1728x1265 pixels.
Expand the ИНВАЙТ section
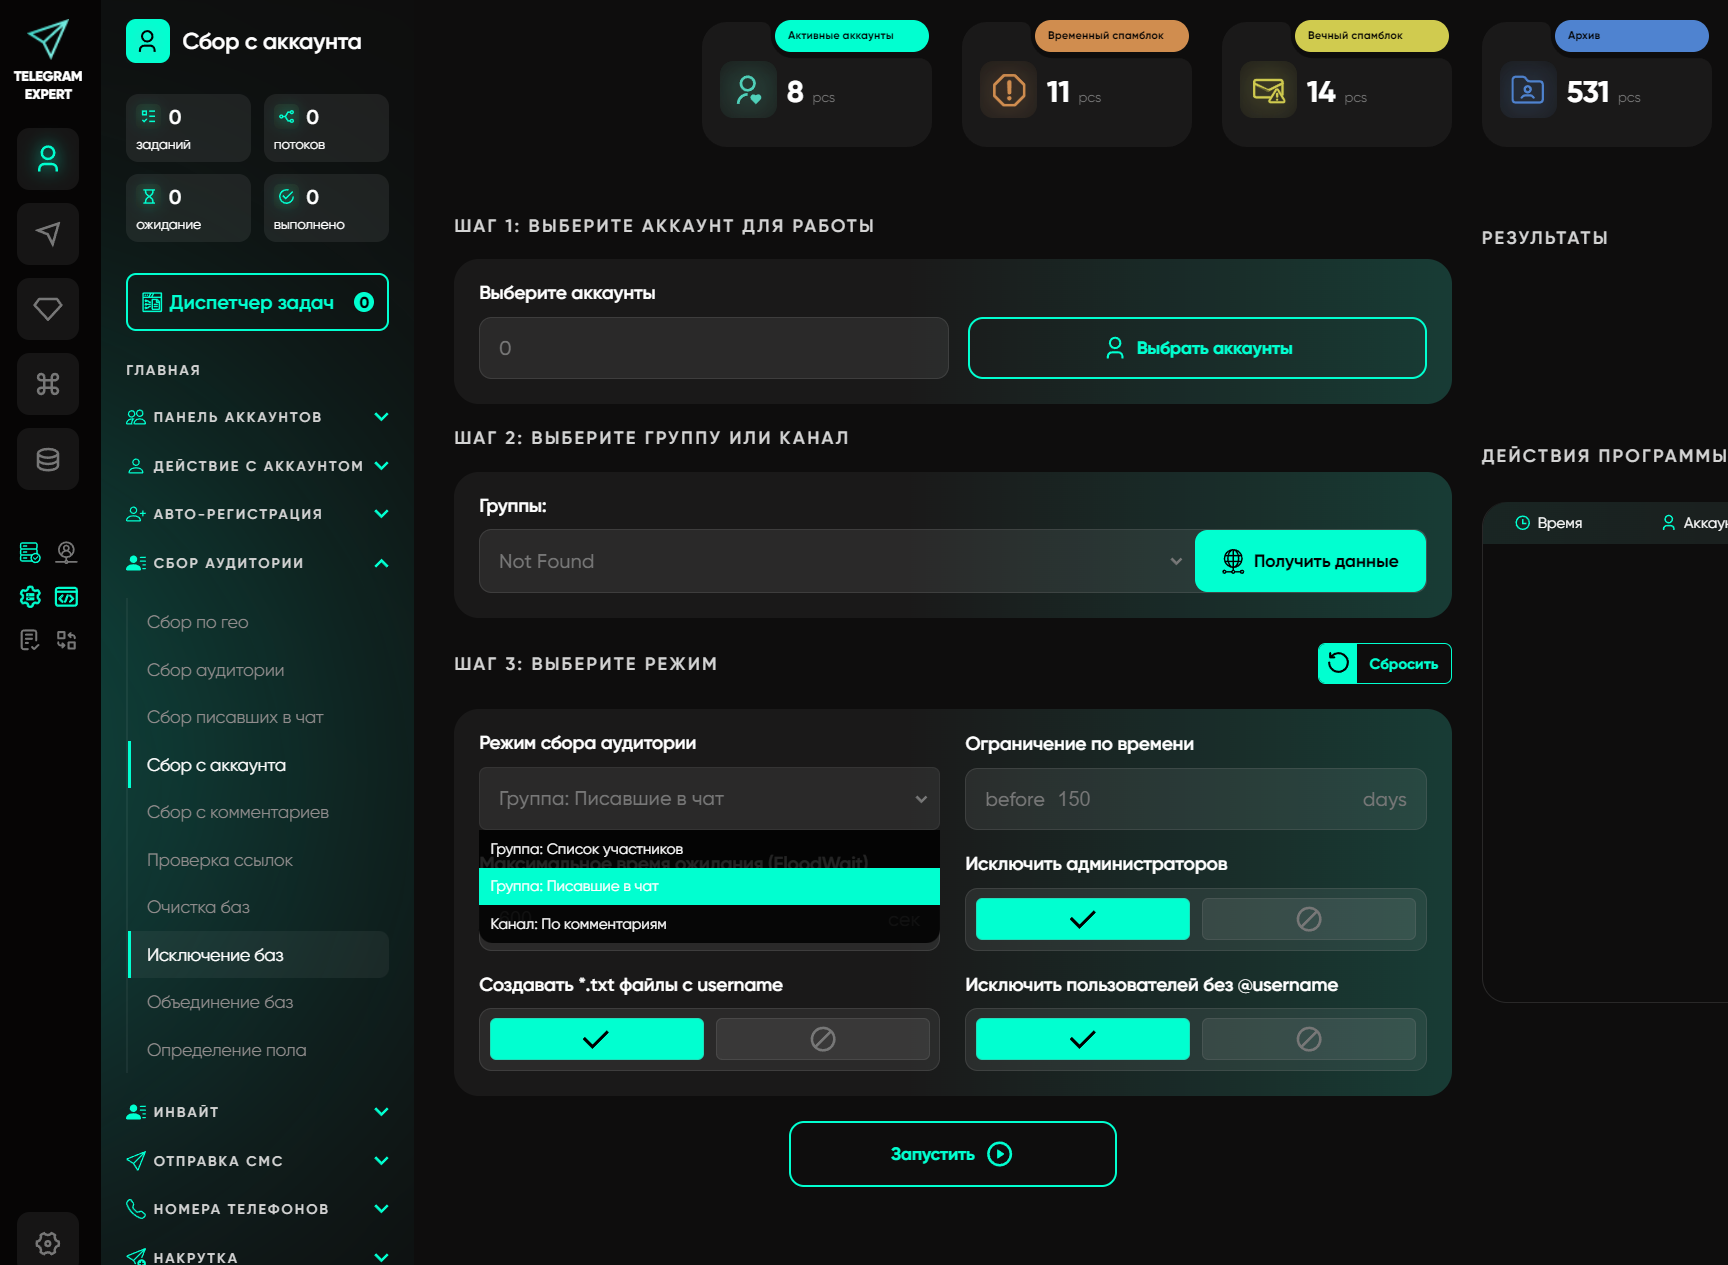pos(257,1112)
